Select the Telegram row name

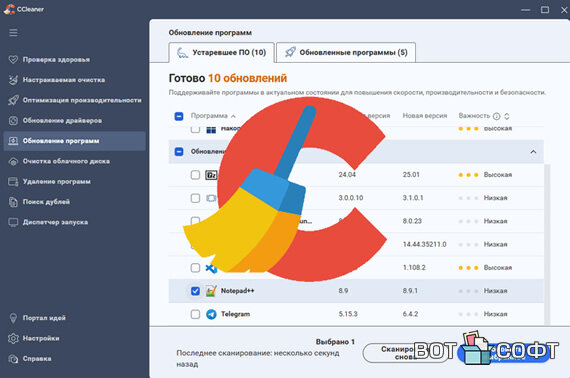[x=236, y=314]
